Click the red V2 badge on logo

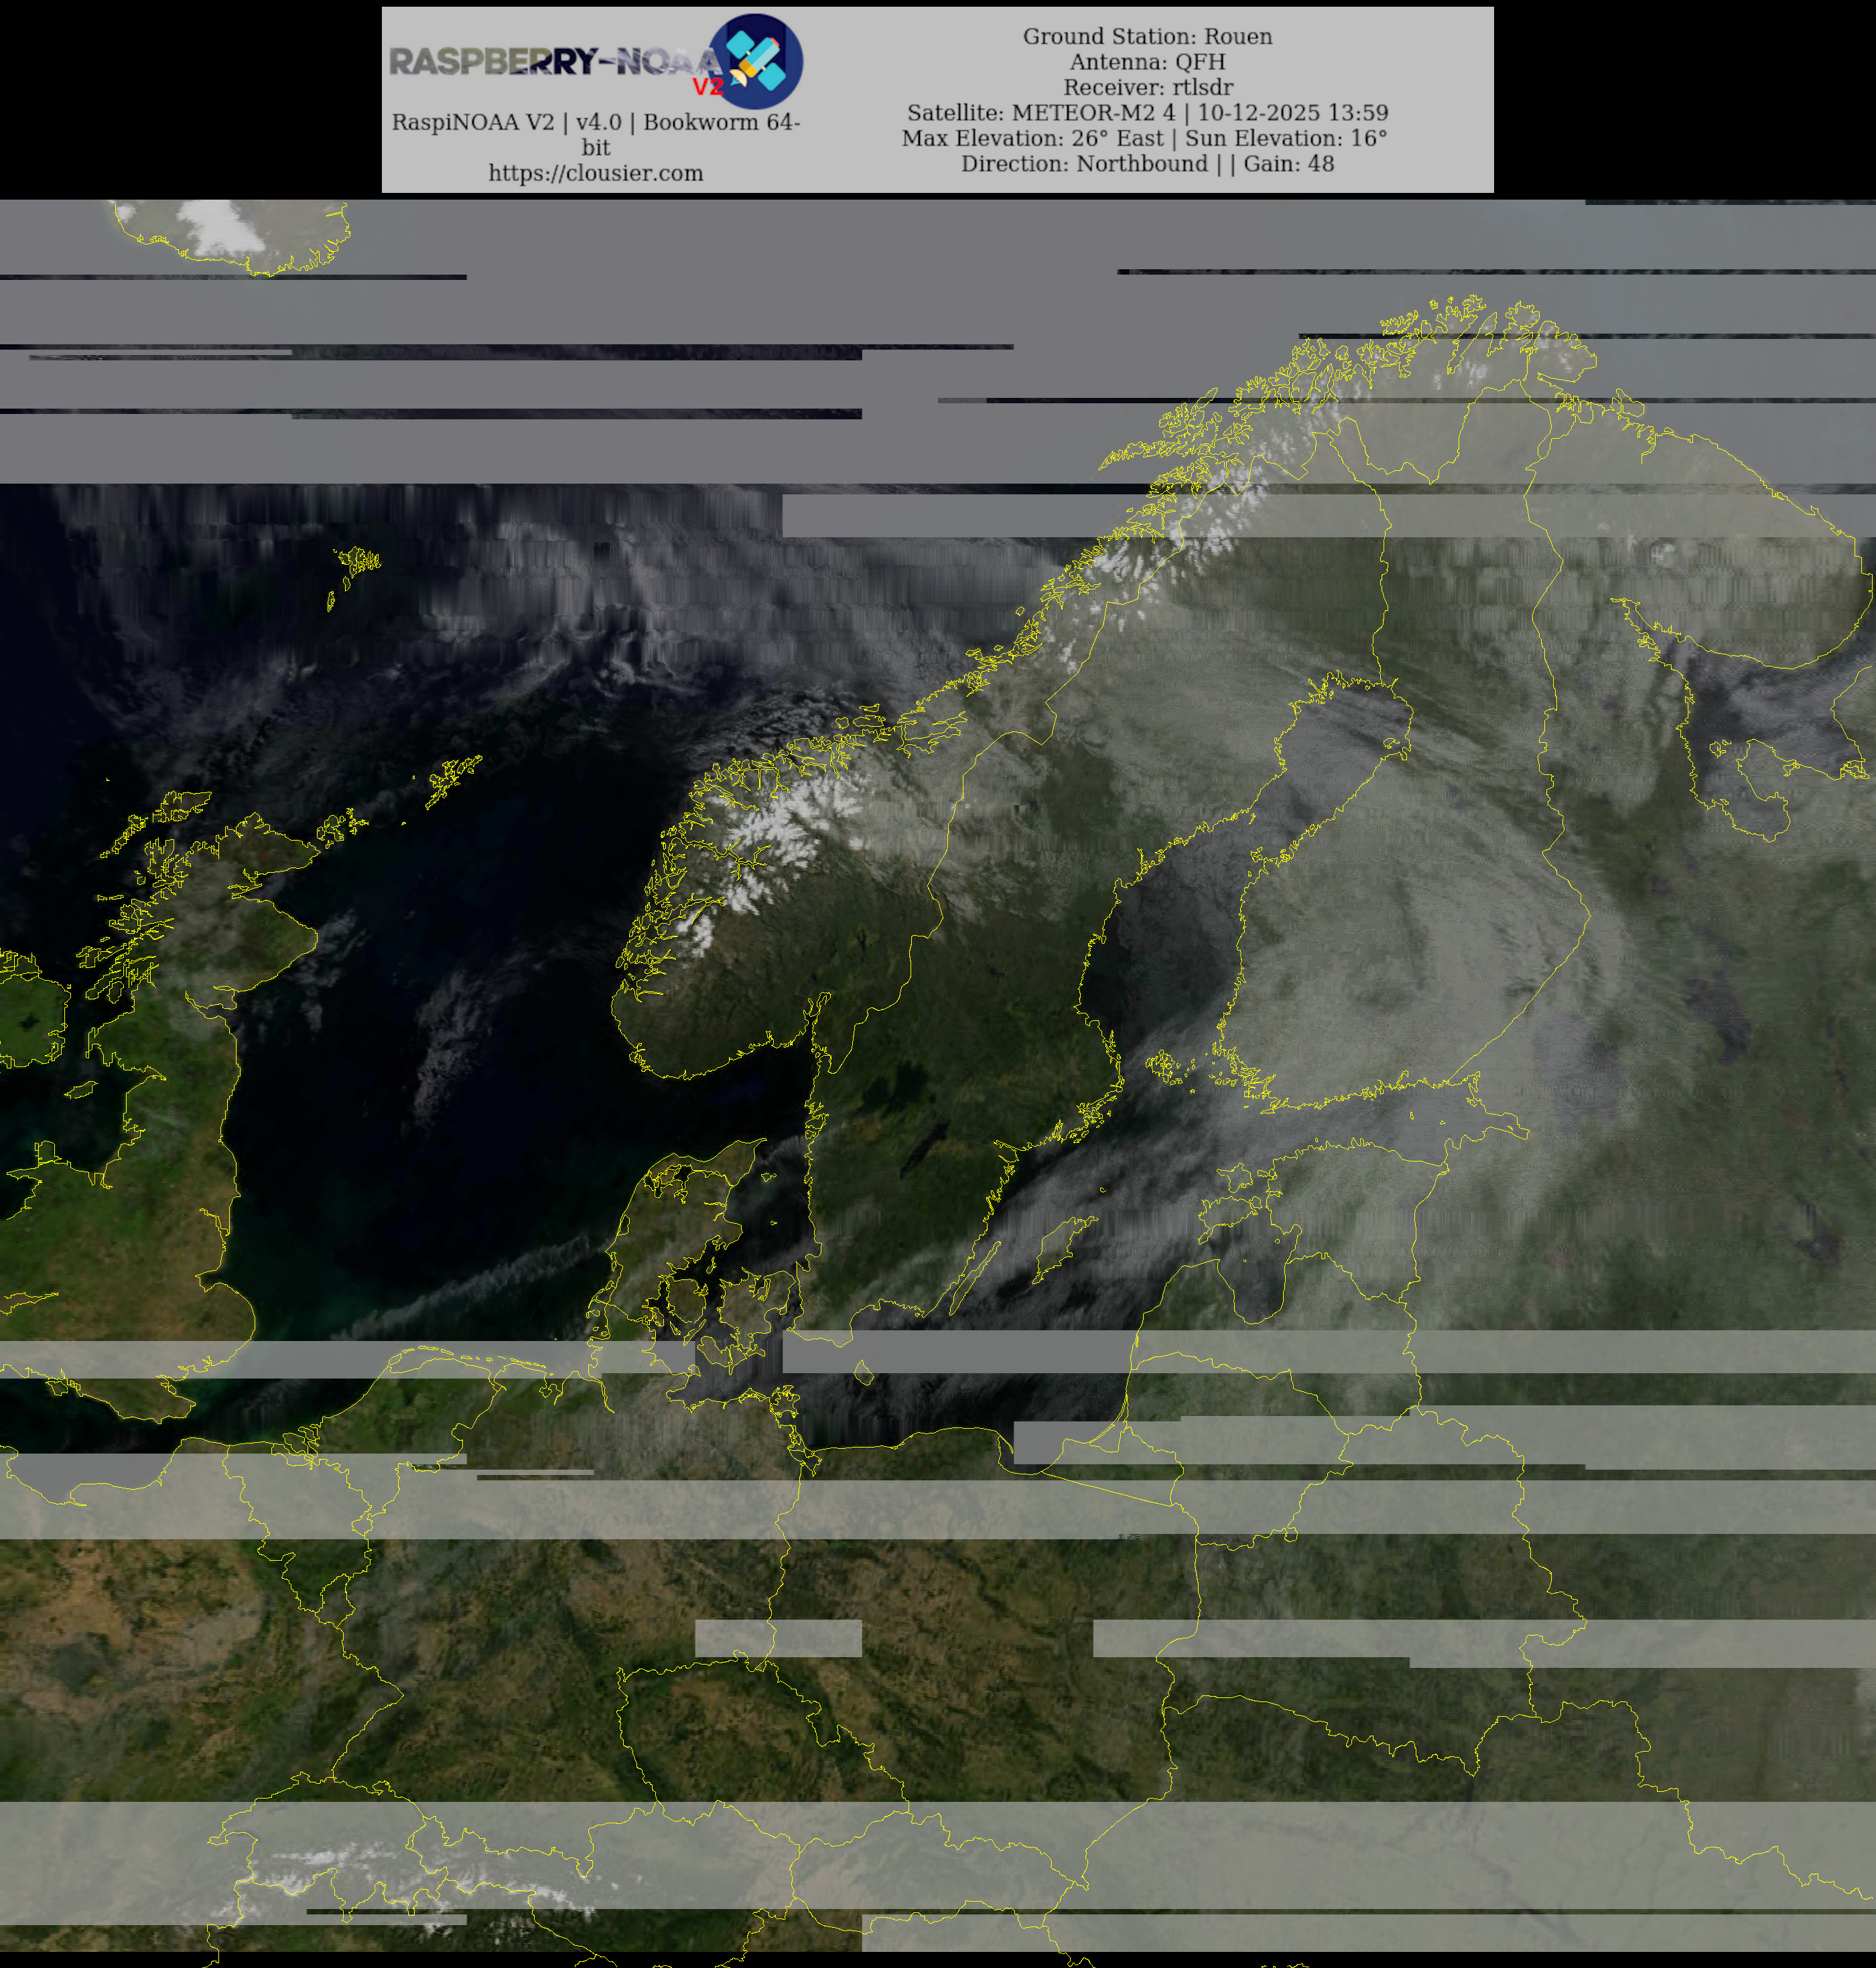(707, 87)
